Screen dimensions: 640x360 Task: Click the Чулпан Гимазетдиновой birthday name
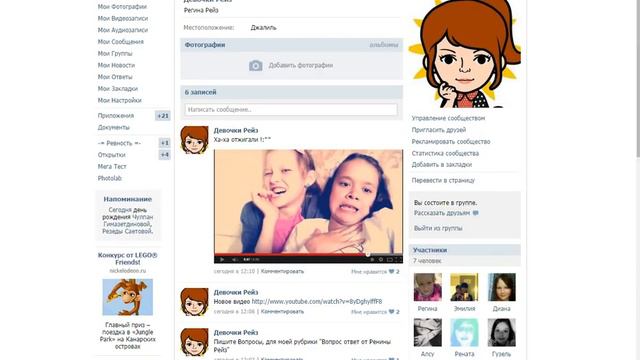129,220
